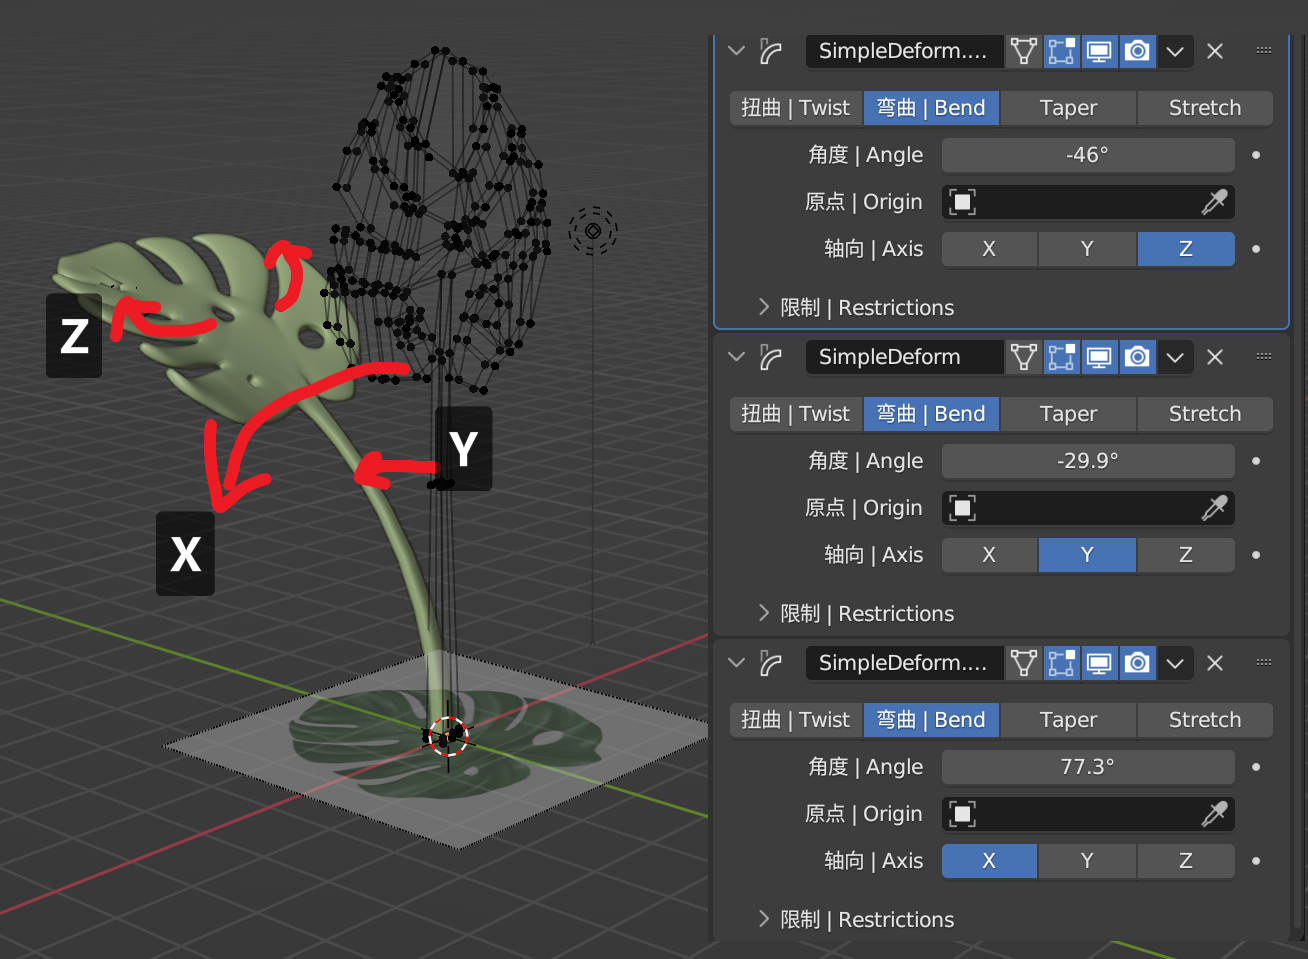Click the SimpleDeform modifier icon of the -29.9° modifier

coord(771,357)
